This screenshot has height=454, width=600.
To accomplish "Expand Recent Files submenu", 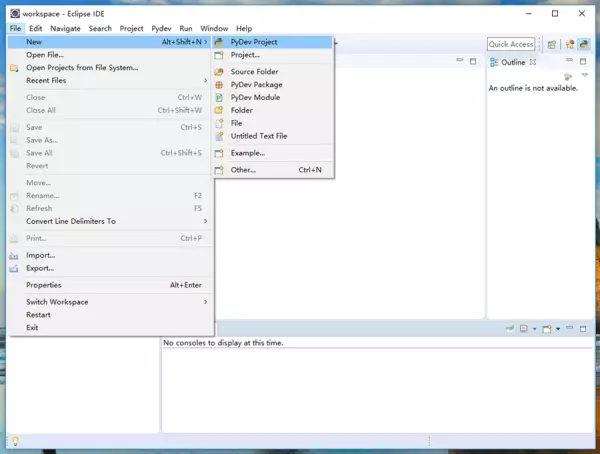I will click(205, 80).
